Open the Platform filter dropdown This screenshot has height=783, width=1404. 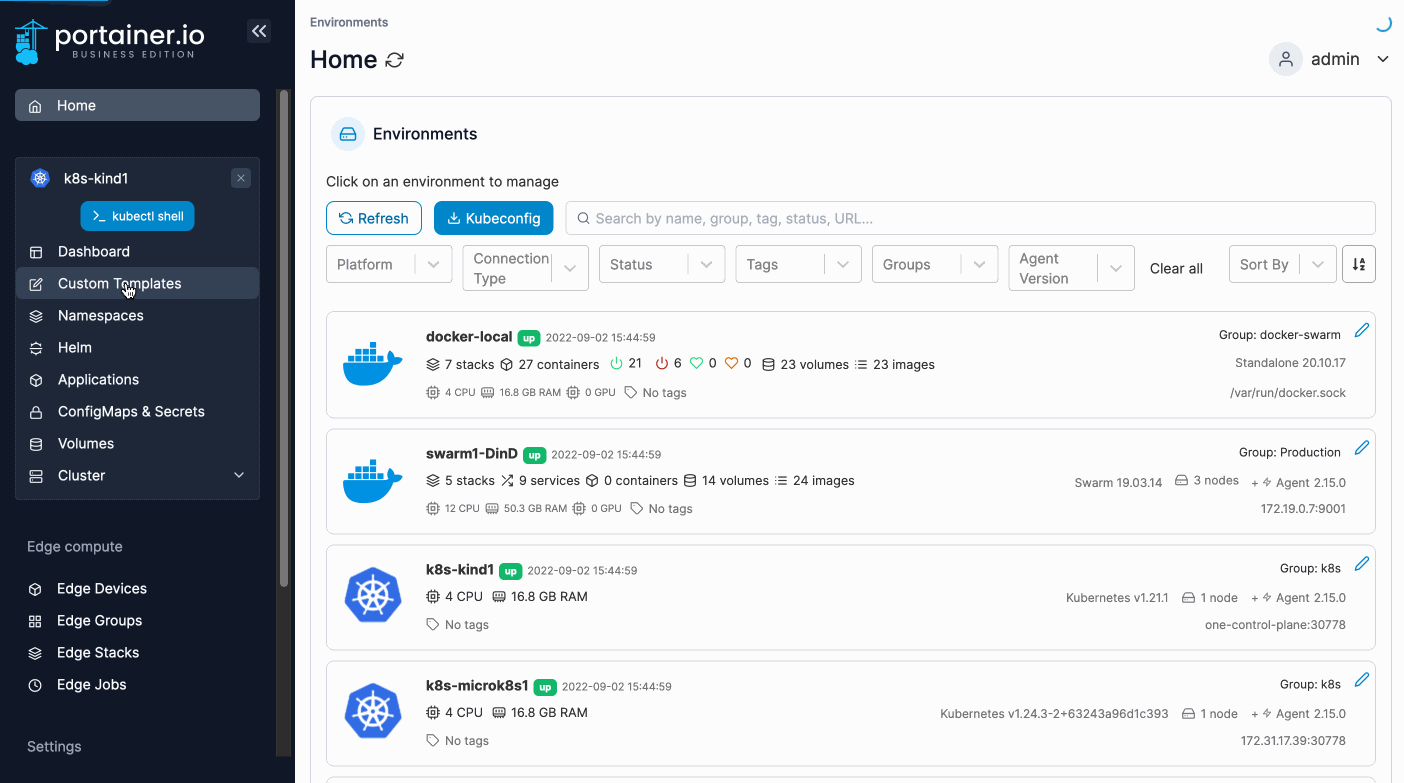point(388,264)
